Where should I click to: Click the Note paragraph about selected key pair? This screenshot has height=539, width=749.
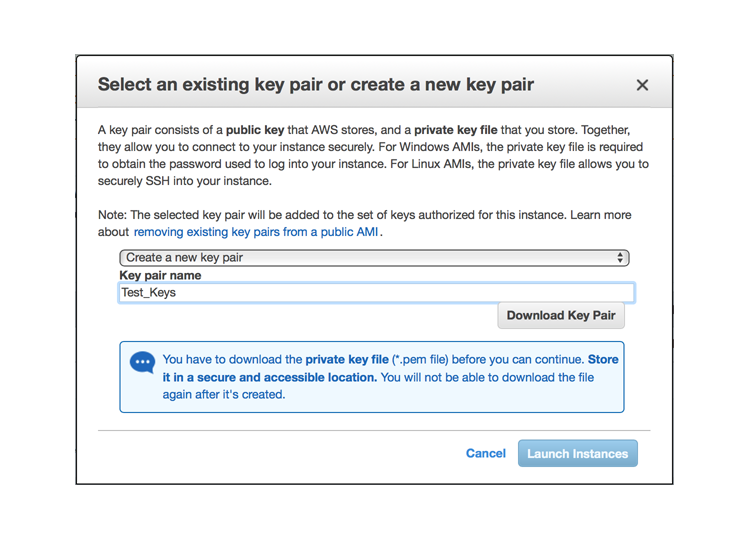[x=364, y=224]
